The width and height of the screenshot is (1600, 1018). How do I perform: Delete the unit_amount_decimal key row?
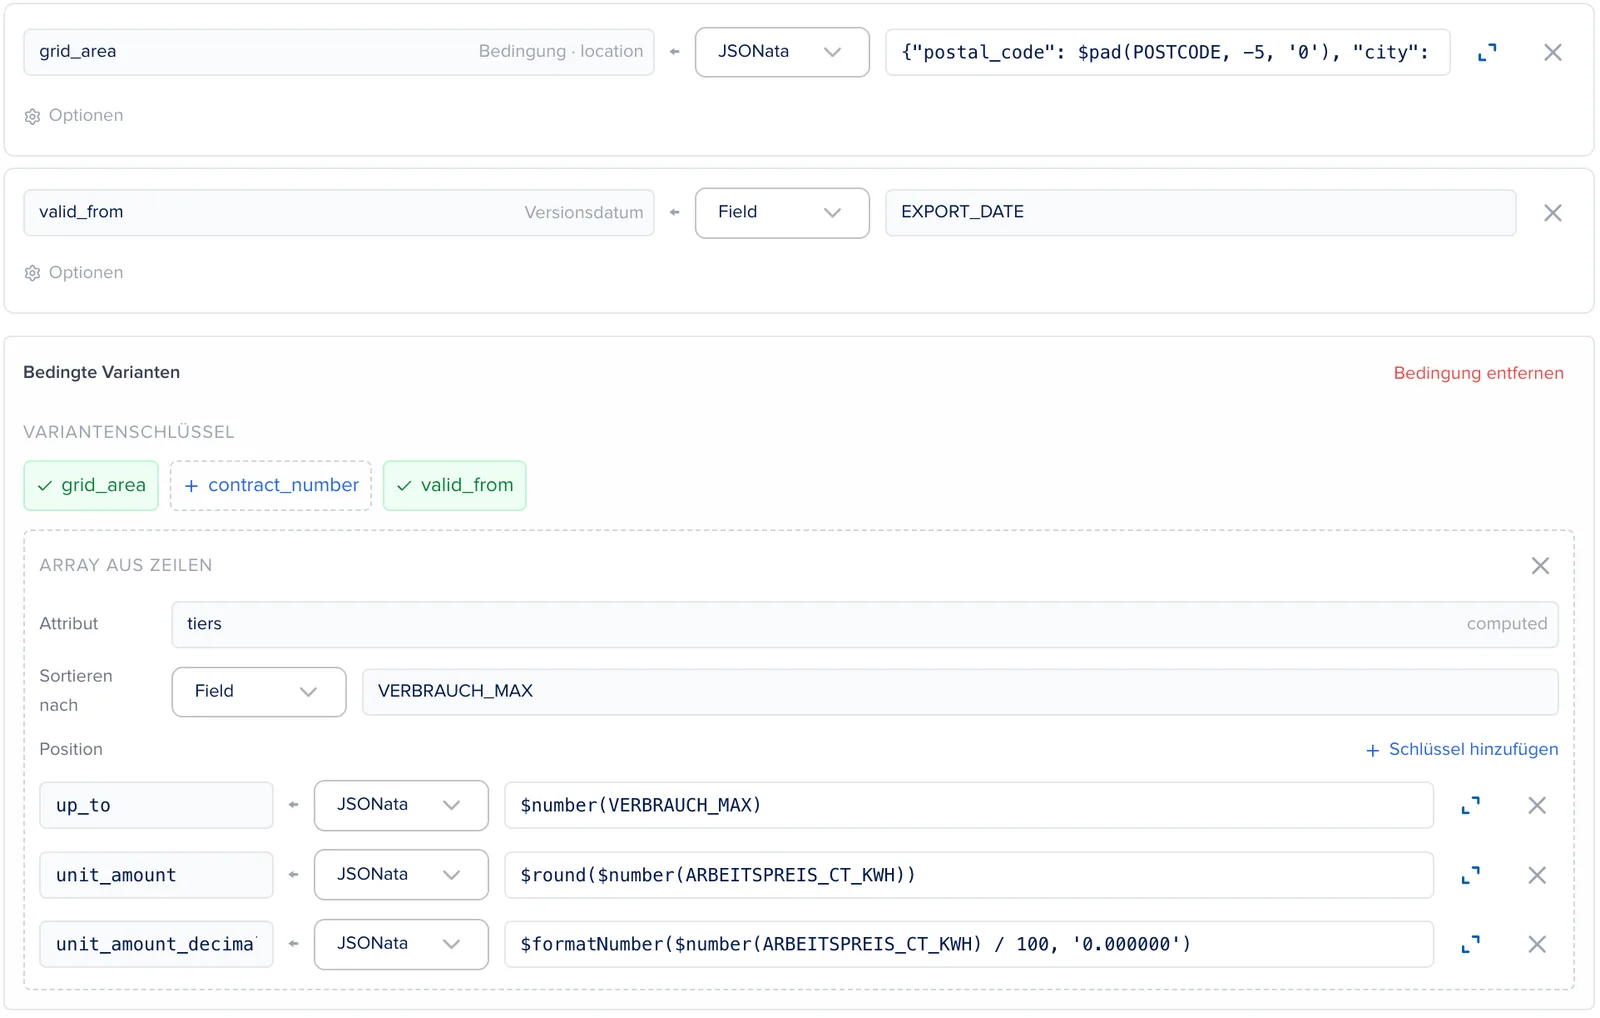click(1537, 944)
